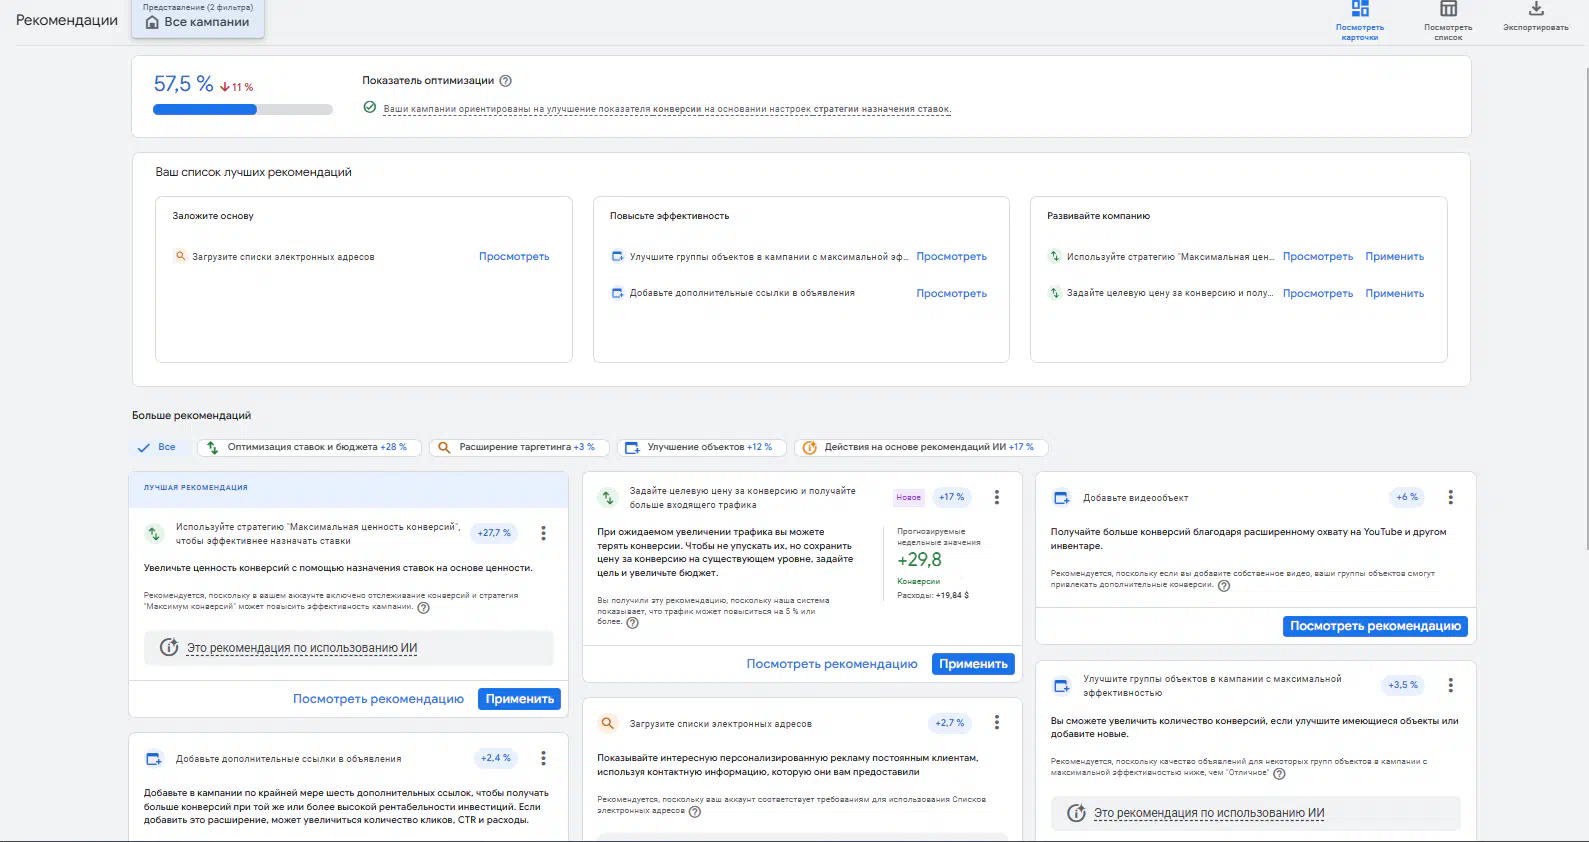The width and height of the screenshot is (1589, 842).
Task: Select the 'Все' filter chip
Action: click(158, 447)
